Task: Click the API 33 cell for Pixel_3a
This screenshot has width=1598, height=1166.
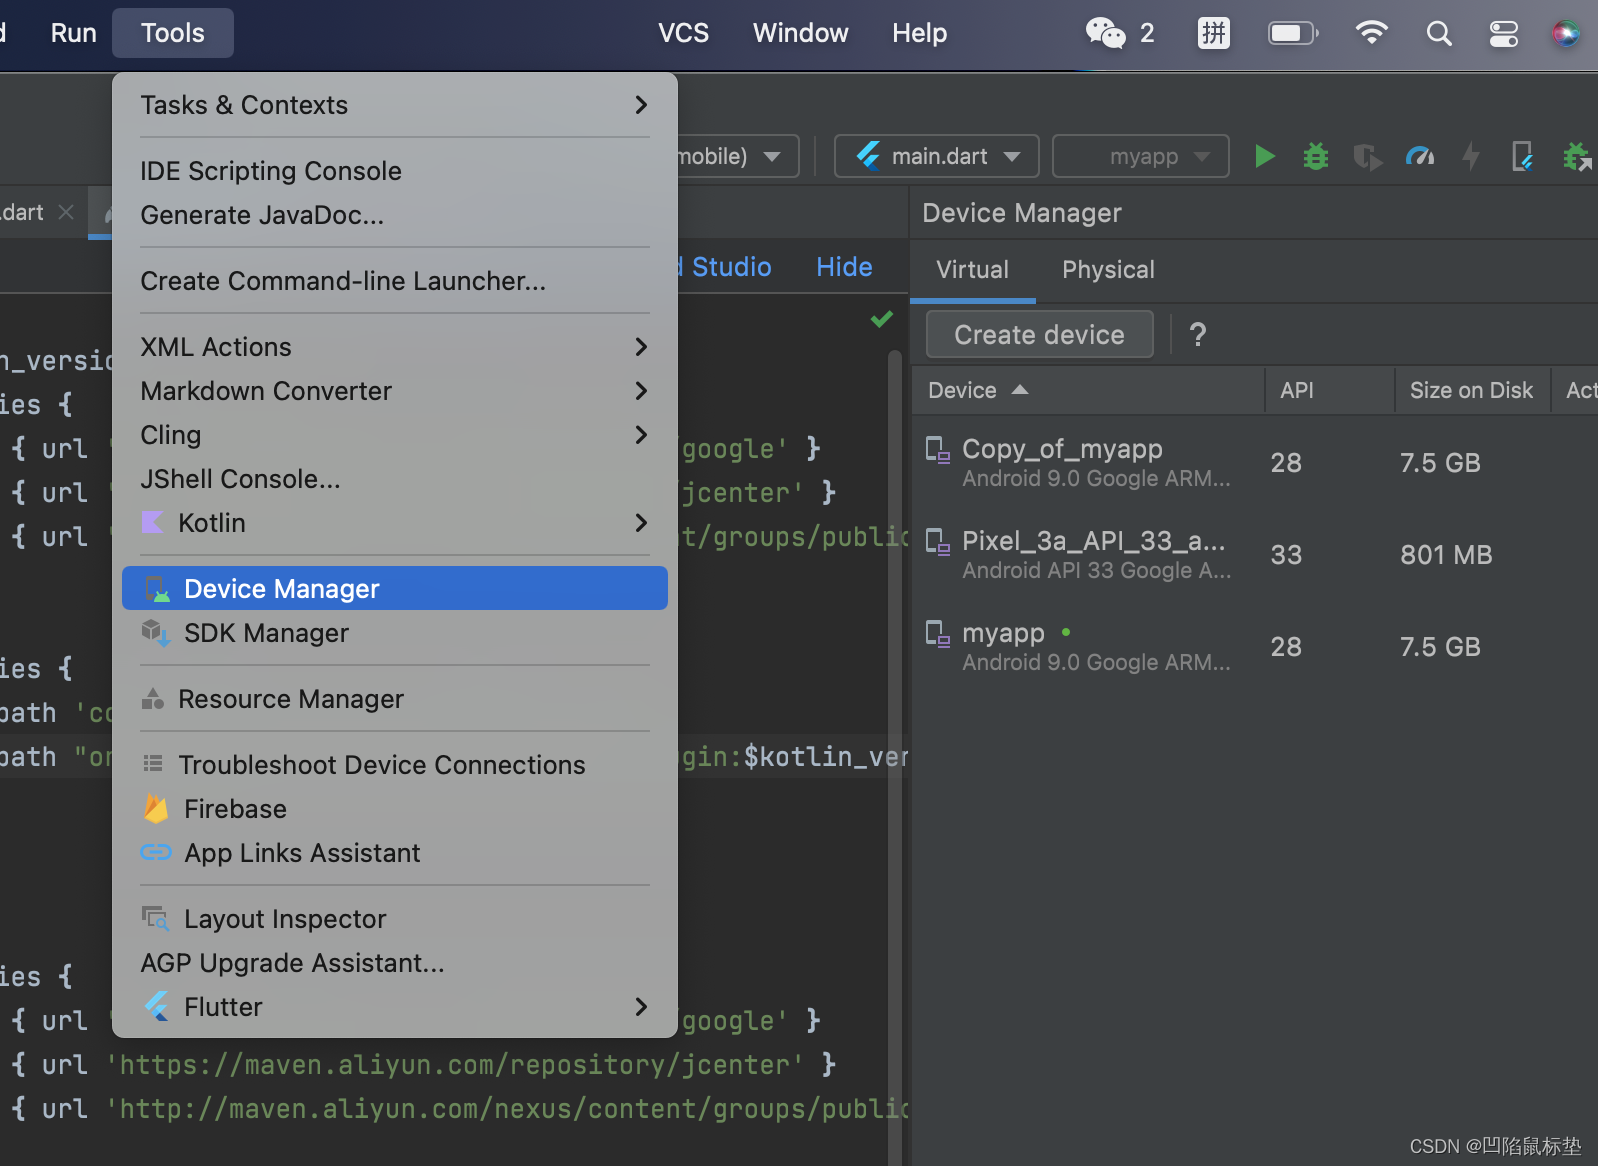Action: (1286, 555)
